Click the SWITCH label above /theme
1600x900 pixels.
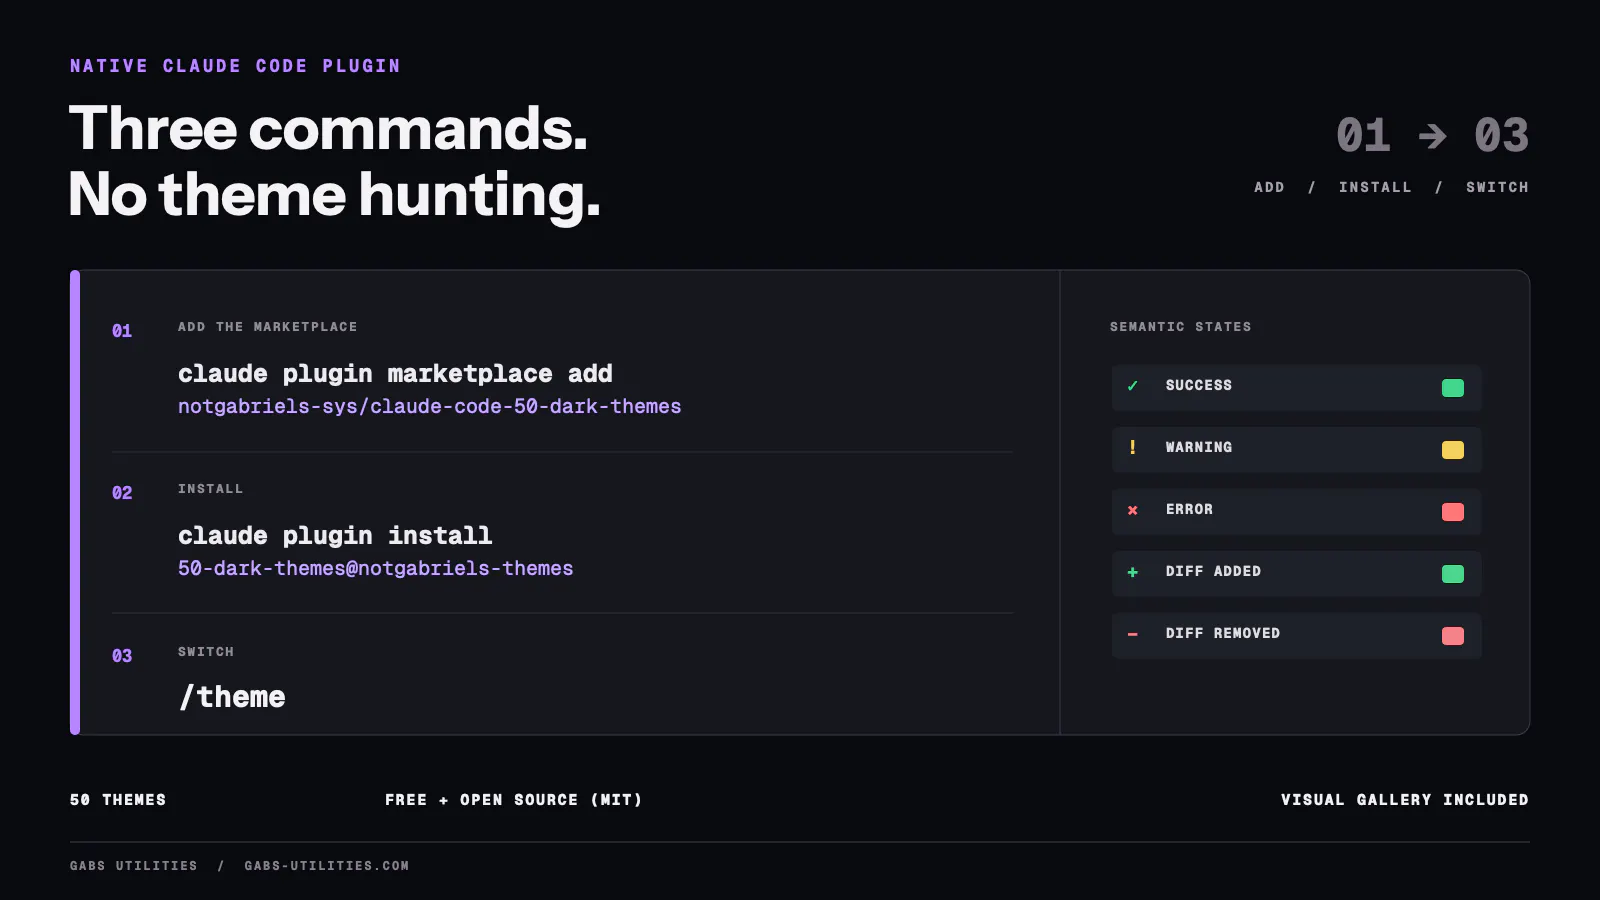click(x=206, y=652)
